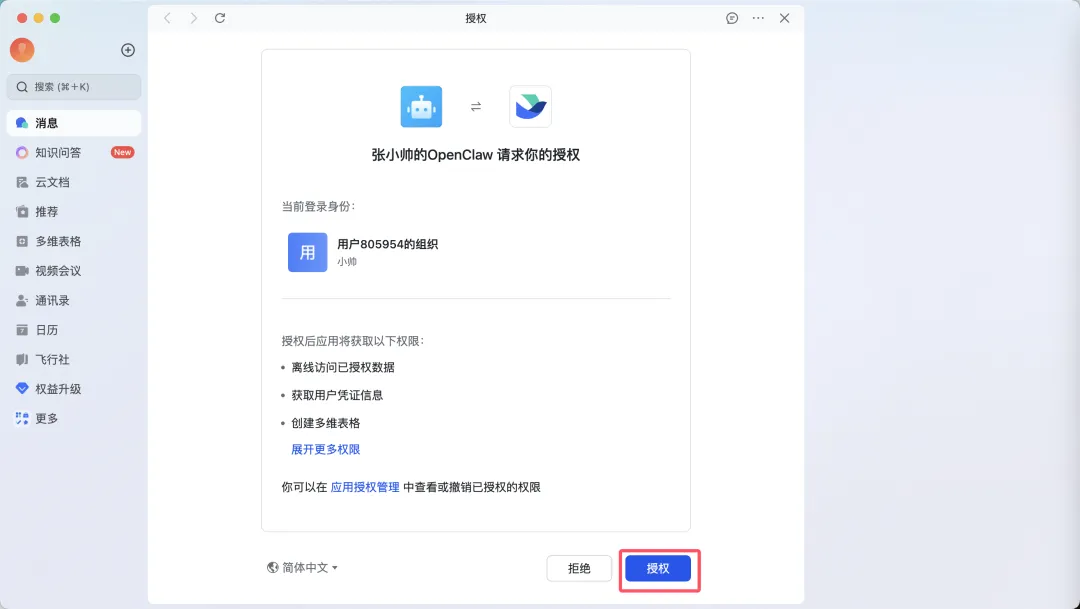Click the Feishu bird logo icon
The height and width of the screenshot is (609, 1080).
[530, 107]
